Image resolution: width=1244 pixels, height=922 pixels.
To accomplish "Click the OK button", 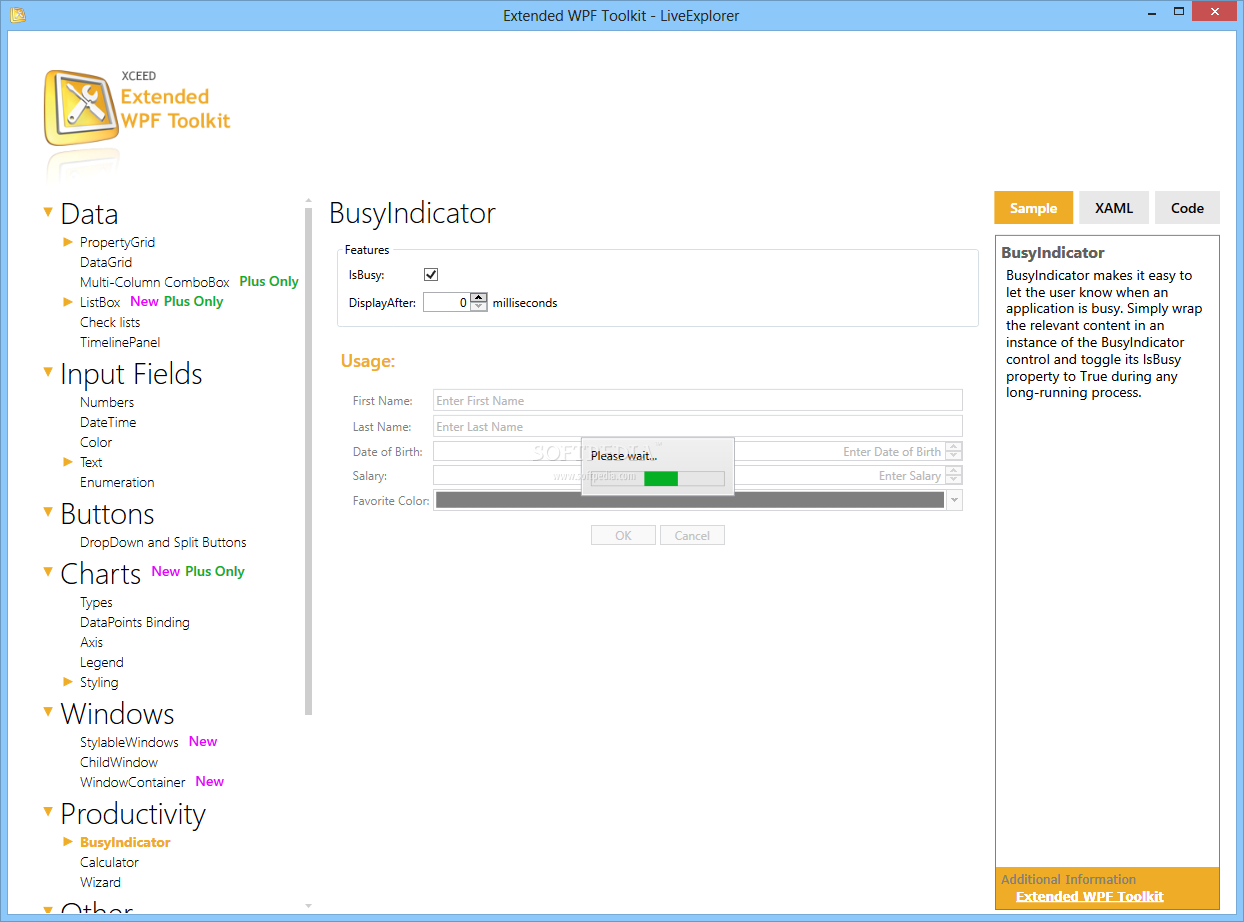I will [623, 535].
